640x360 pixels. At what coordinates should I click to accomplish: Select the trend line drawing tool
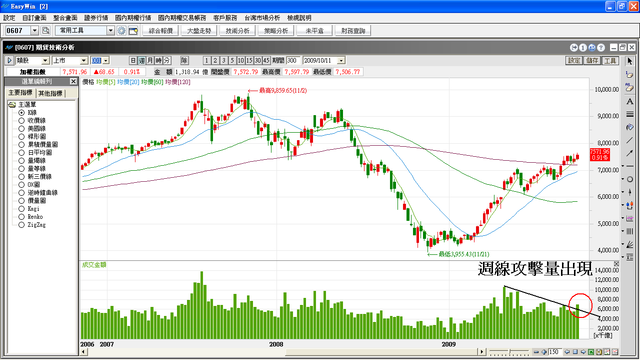(629, 140)
